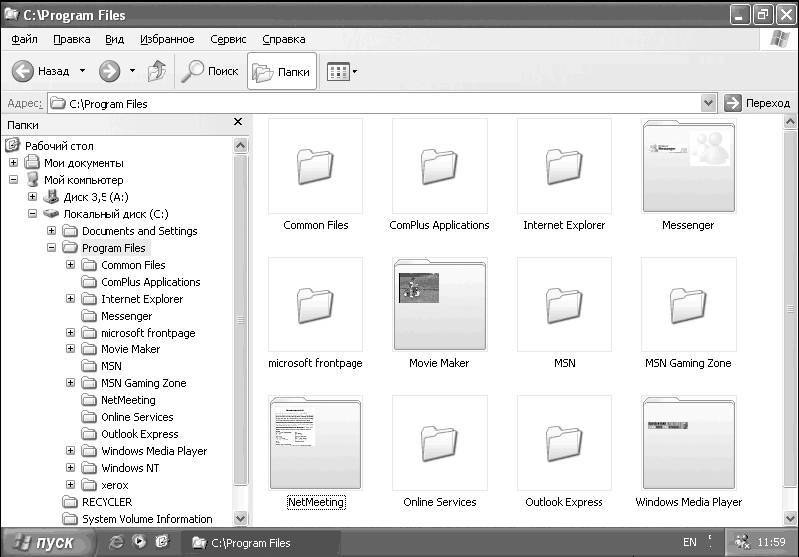Open the address bar dropdown
The image size is (799, 557).
point(708,103)
